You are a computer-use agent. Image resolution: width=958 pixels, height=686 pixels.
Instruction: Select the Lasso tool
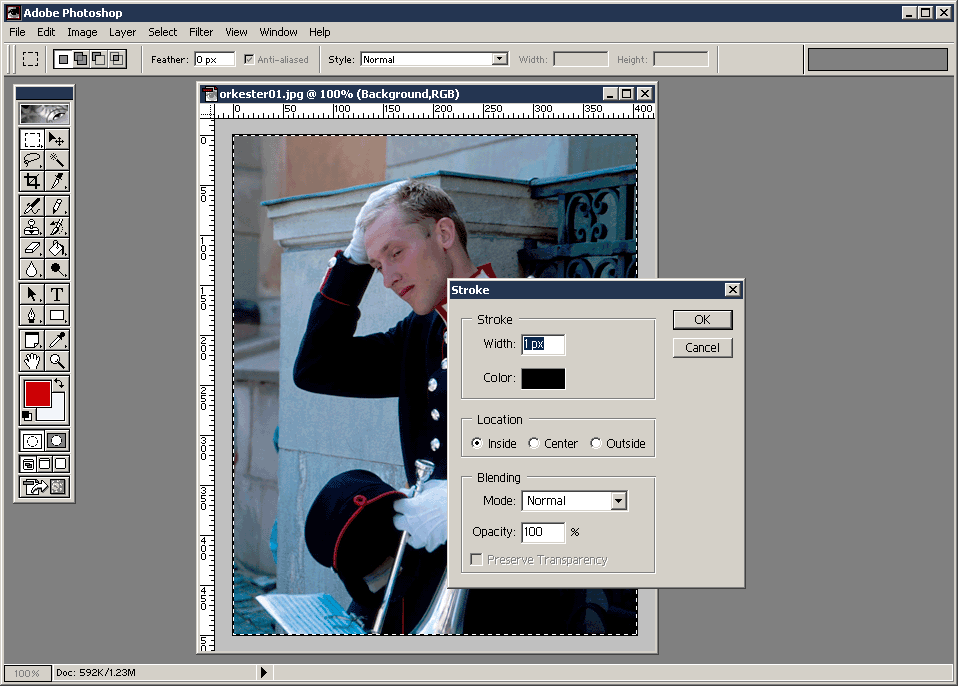coord(32,160)
